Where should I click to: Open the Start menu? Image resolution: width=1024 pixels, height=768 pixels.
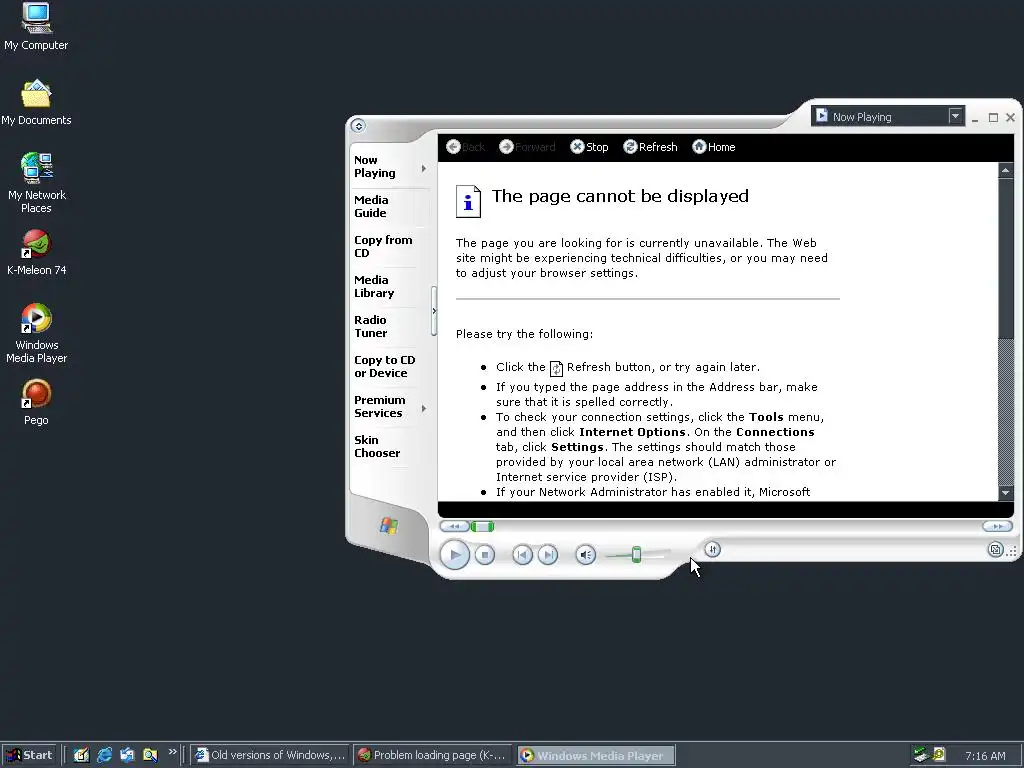29,755
